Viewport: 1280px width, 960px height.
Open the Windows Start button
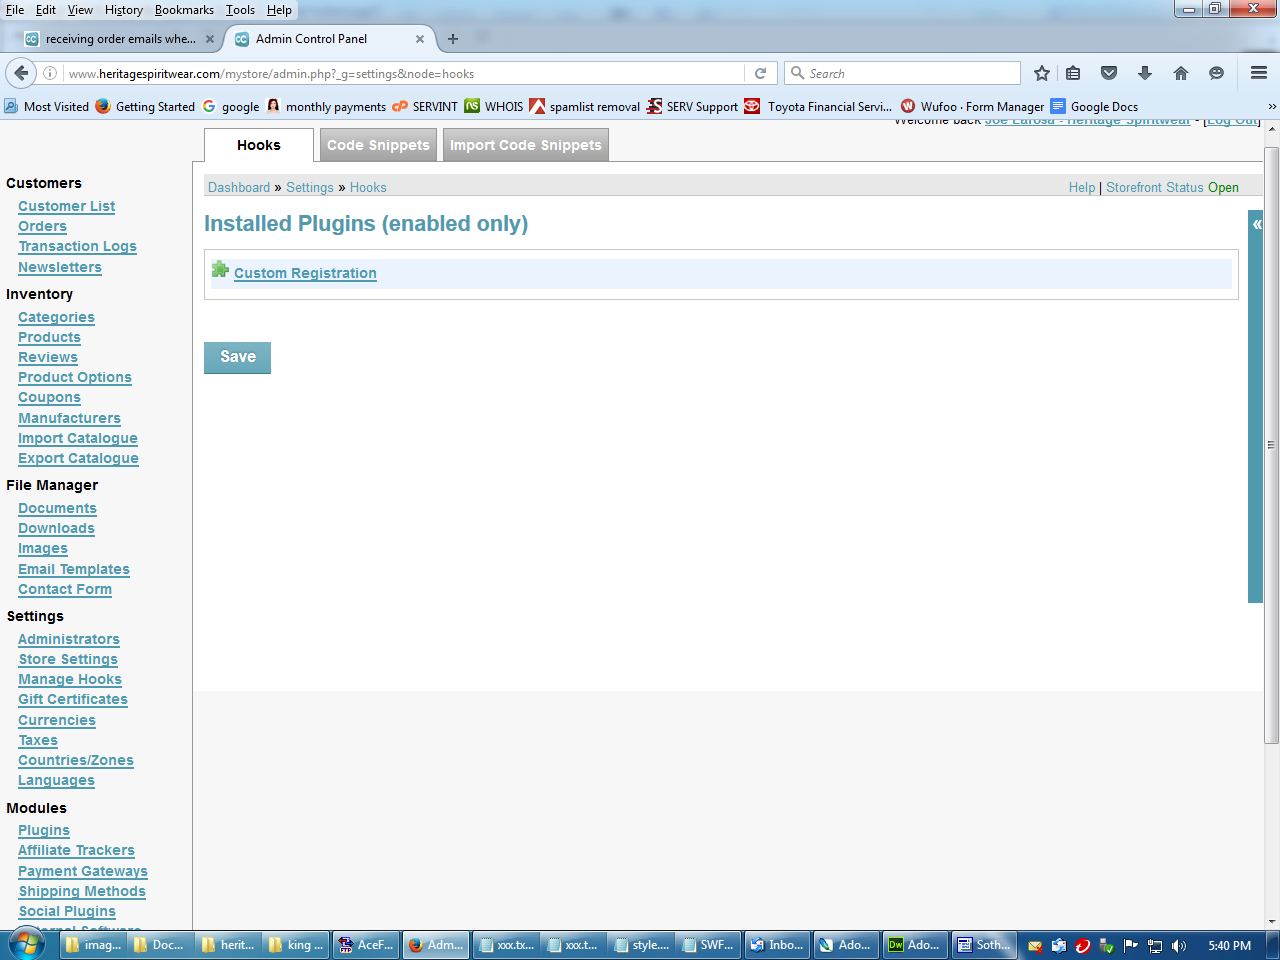point(27,944)
